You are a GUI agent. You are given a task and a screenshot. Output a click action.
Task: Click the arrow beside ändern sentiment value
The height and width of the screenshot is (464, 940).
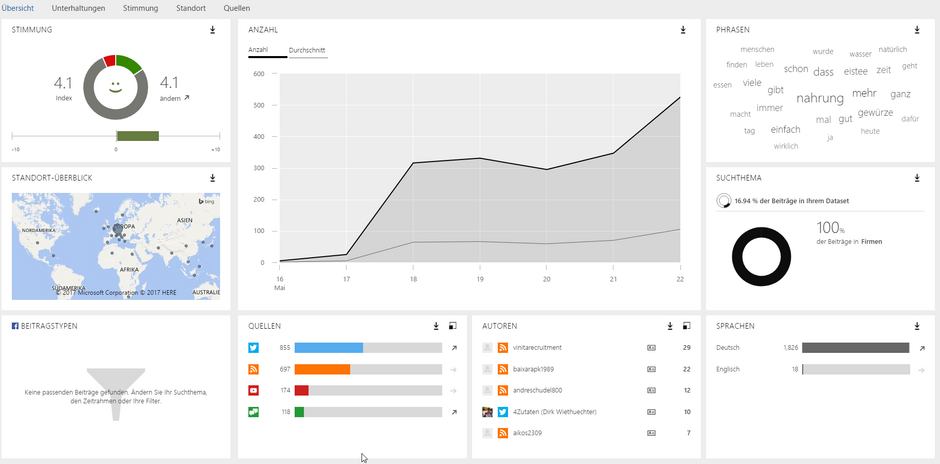(x=186, y=98)
